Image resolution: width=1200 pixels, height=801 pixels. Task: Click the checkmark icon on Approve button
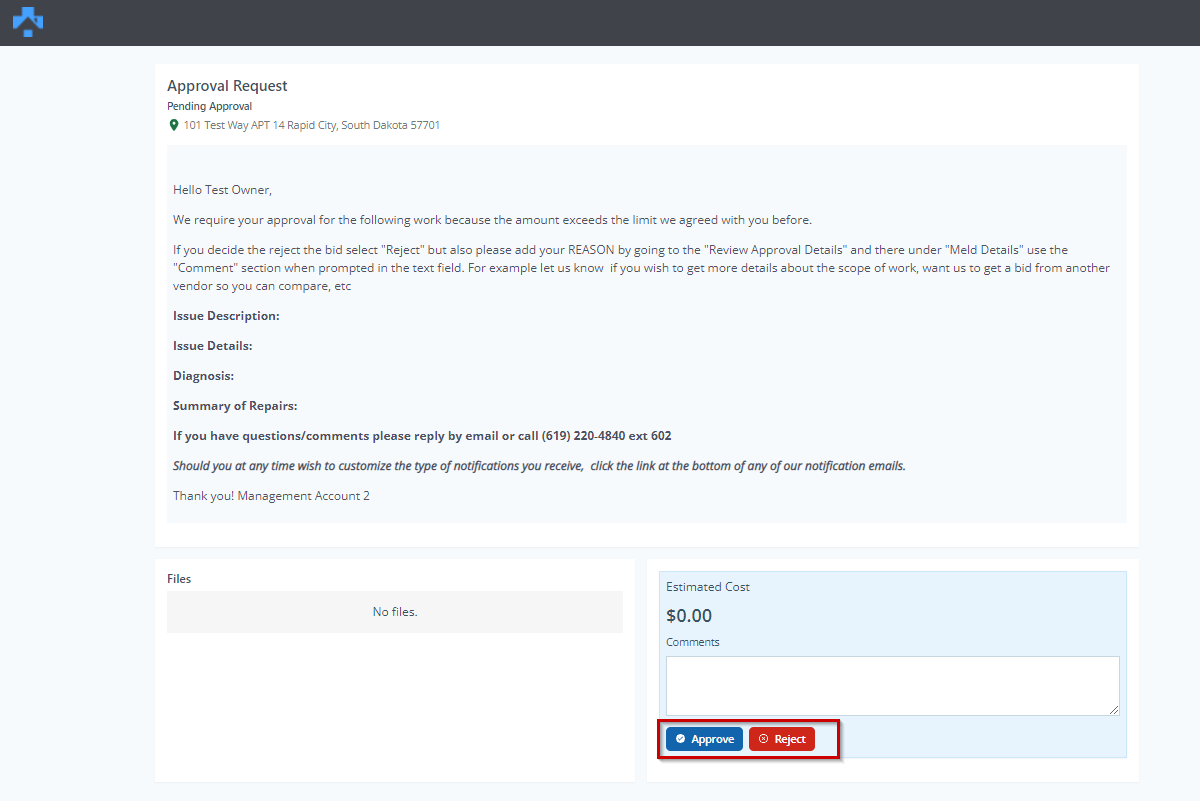point(680,739)
